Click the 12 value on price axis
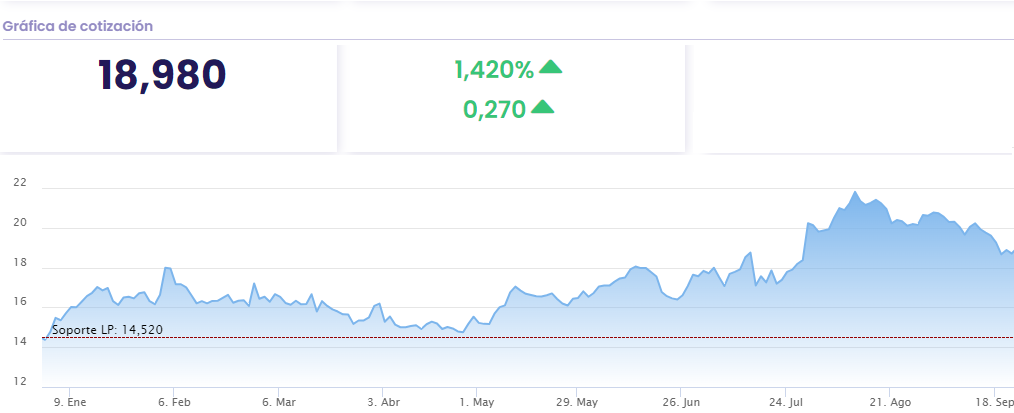The image size is (1014, 413). coord(20,381)
